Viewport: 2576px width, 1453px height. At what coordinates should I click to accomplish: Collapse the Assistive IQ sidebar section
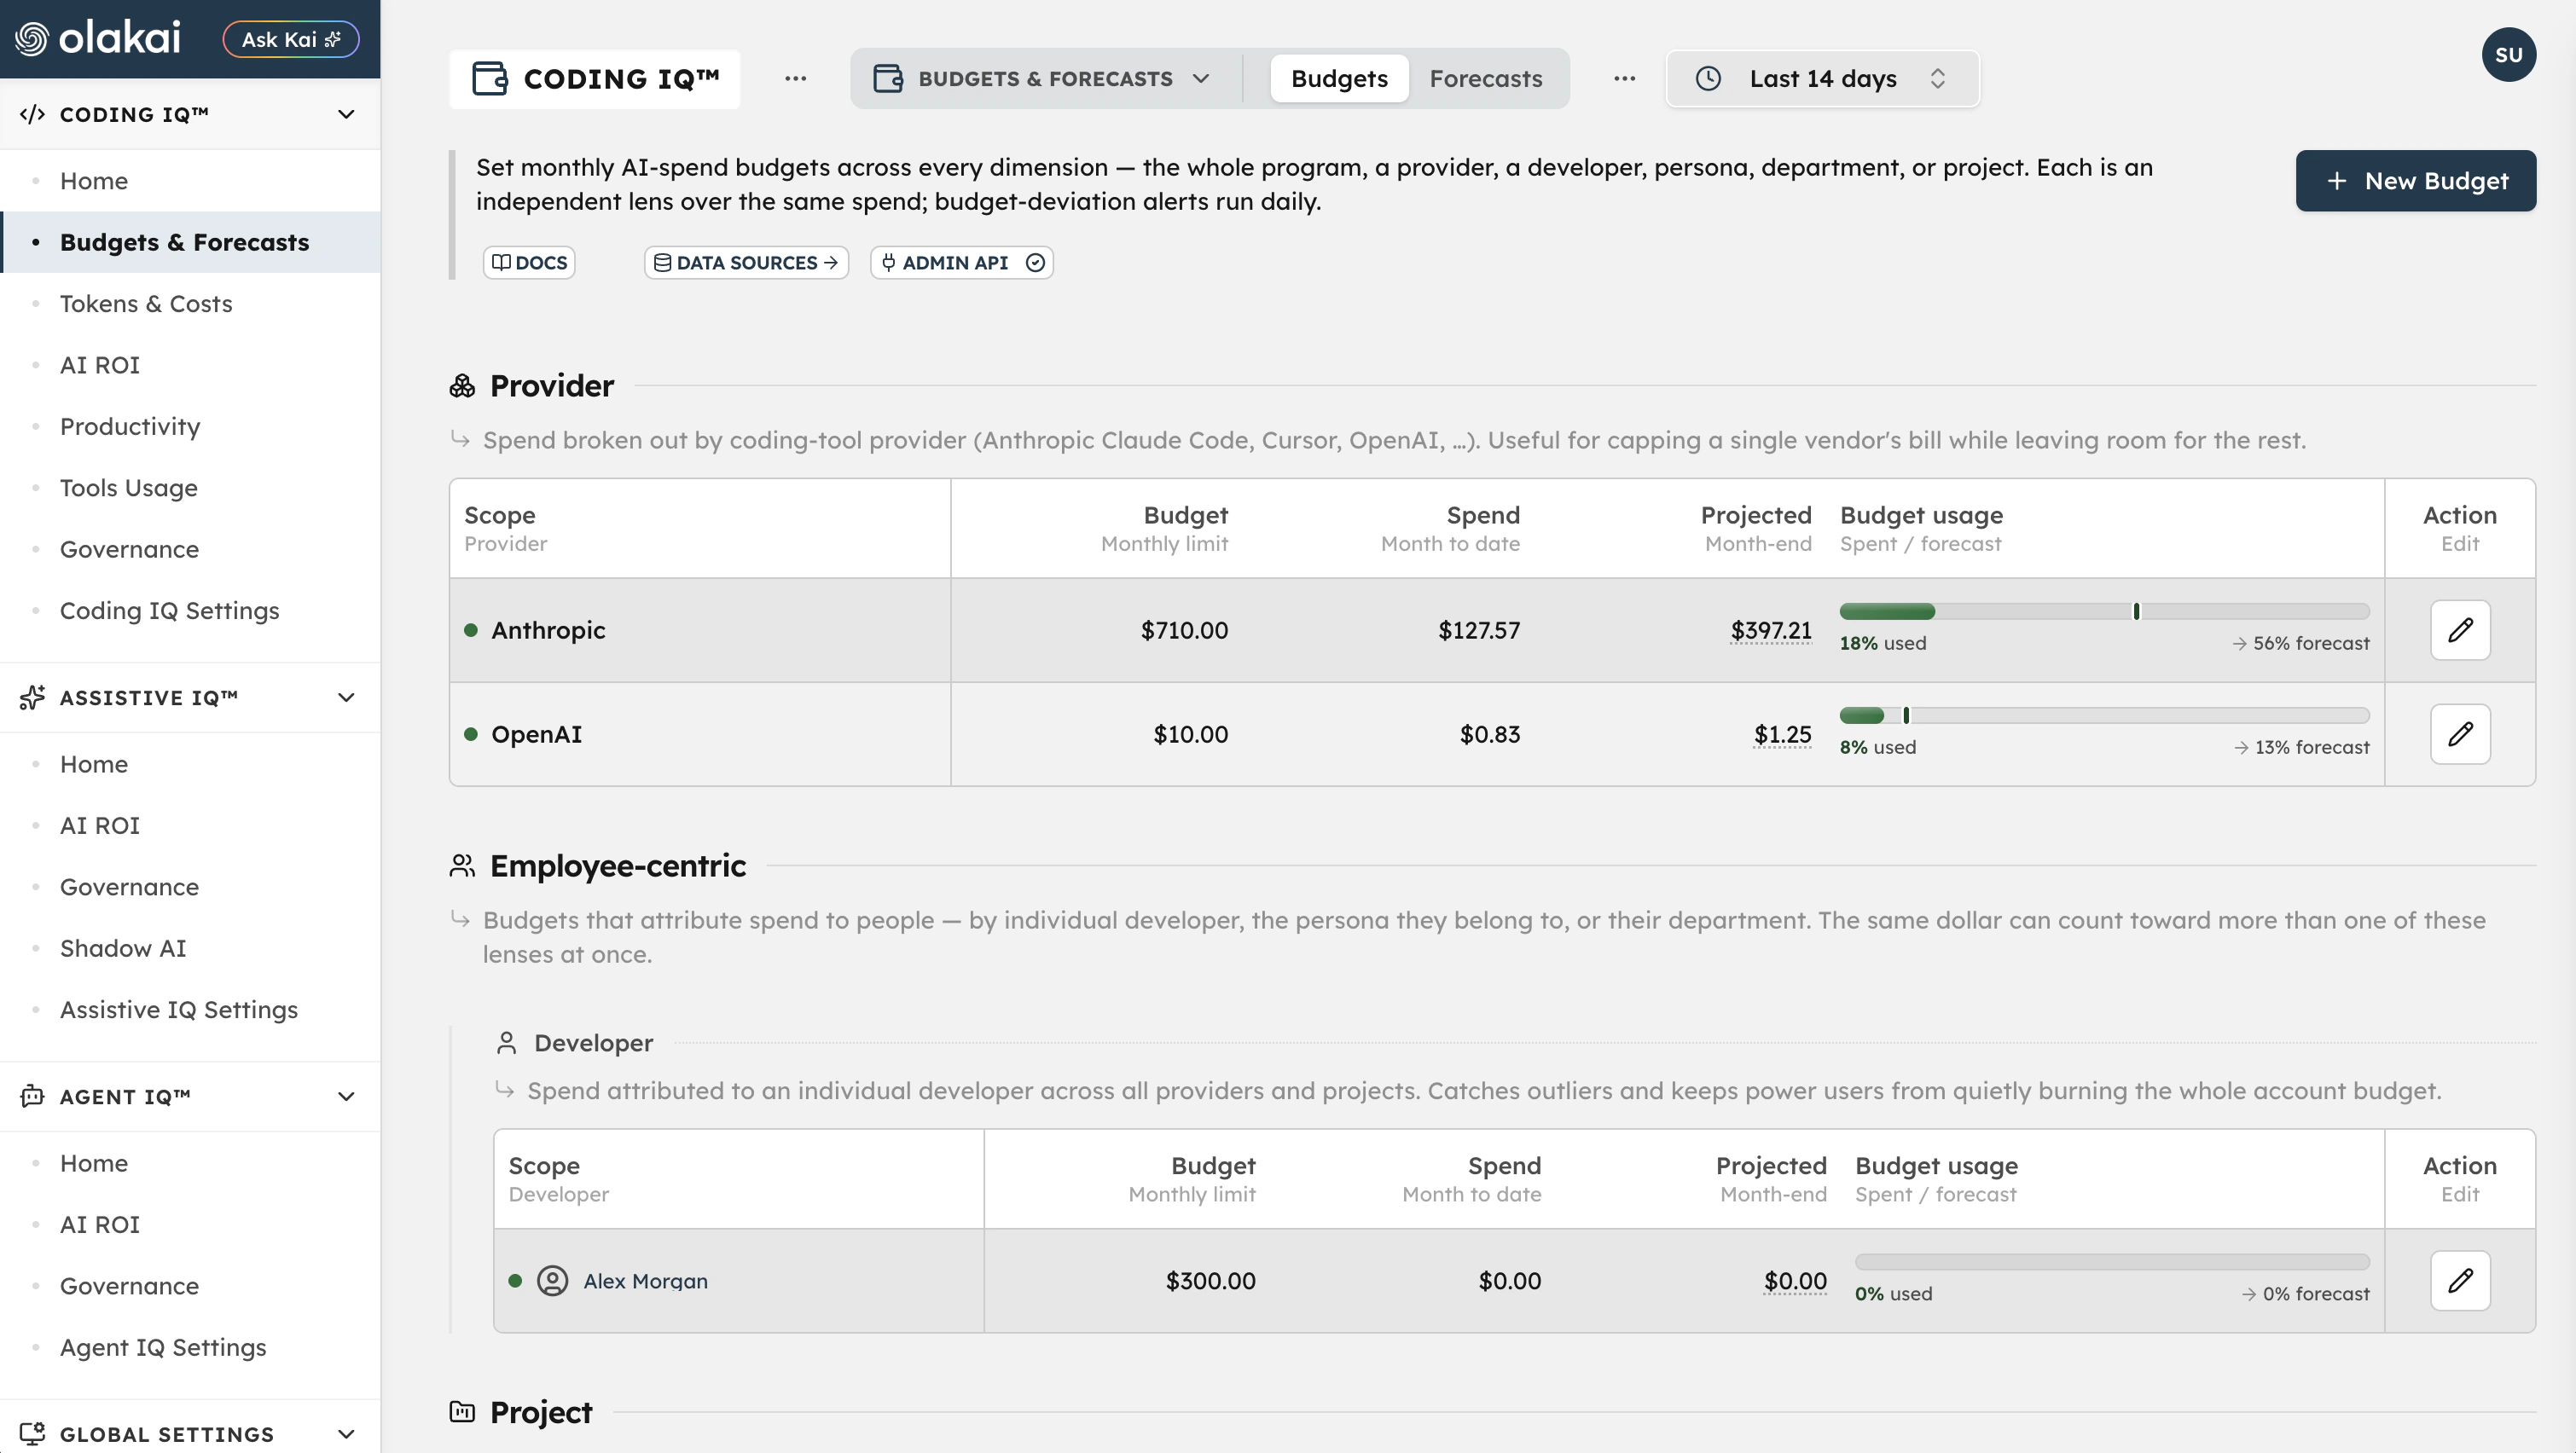tap(346, 697)
